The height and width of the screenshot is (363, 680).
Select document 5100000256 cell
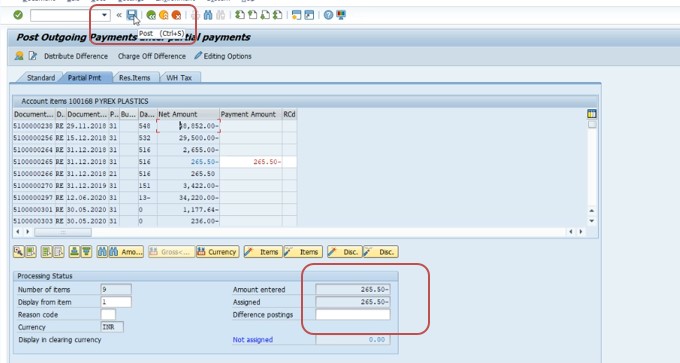click(x=33, y=138)
